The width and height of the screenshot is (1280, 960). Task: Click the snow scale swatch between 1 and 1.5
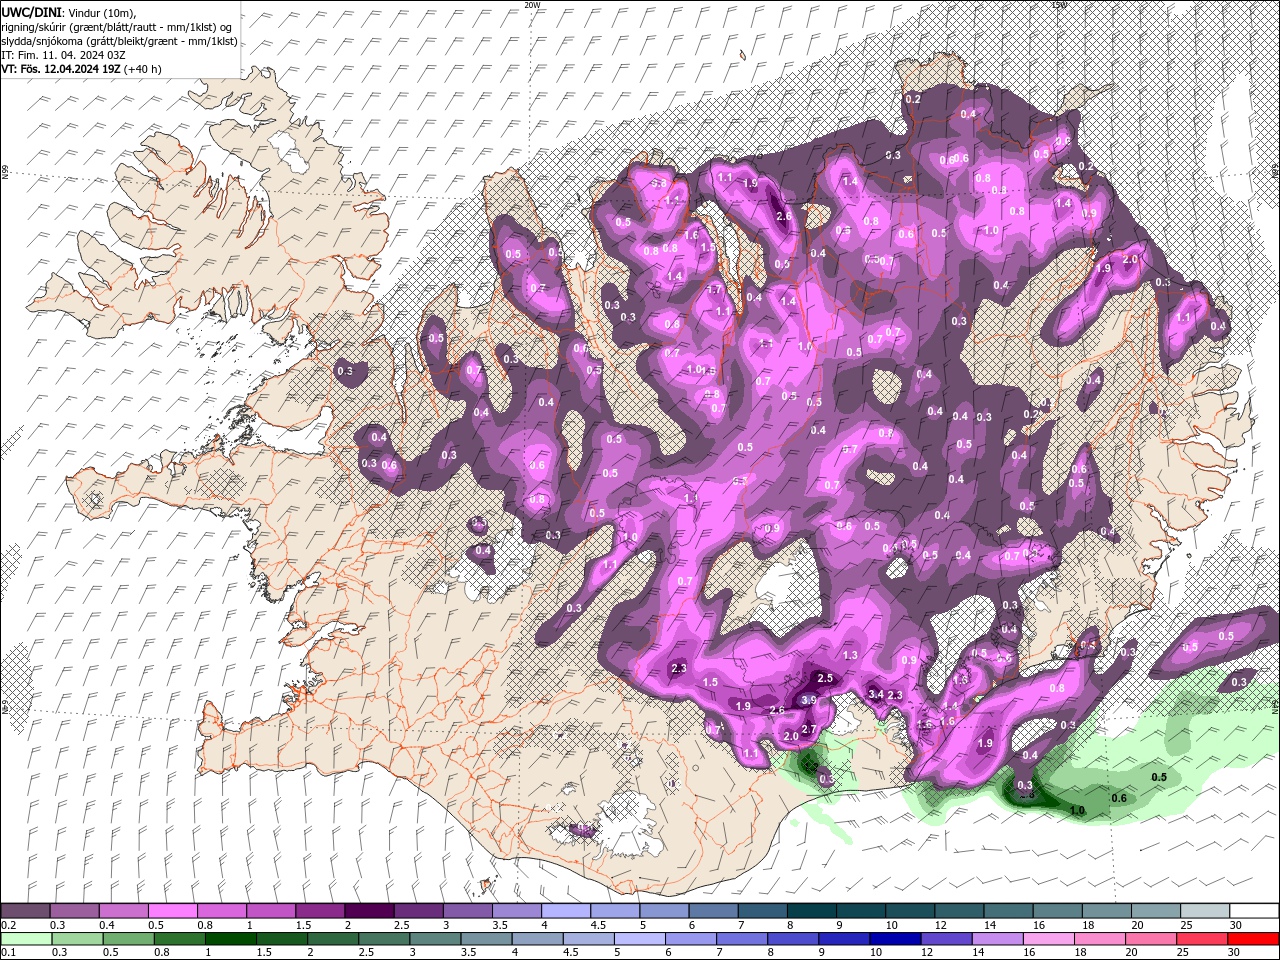pyautogui.click(x=271, y=911)
